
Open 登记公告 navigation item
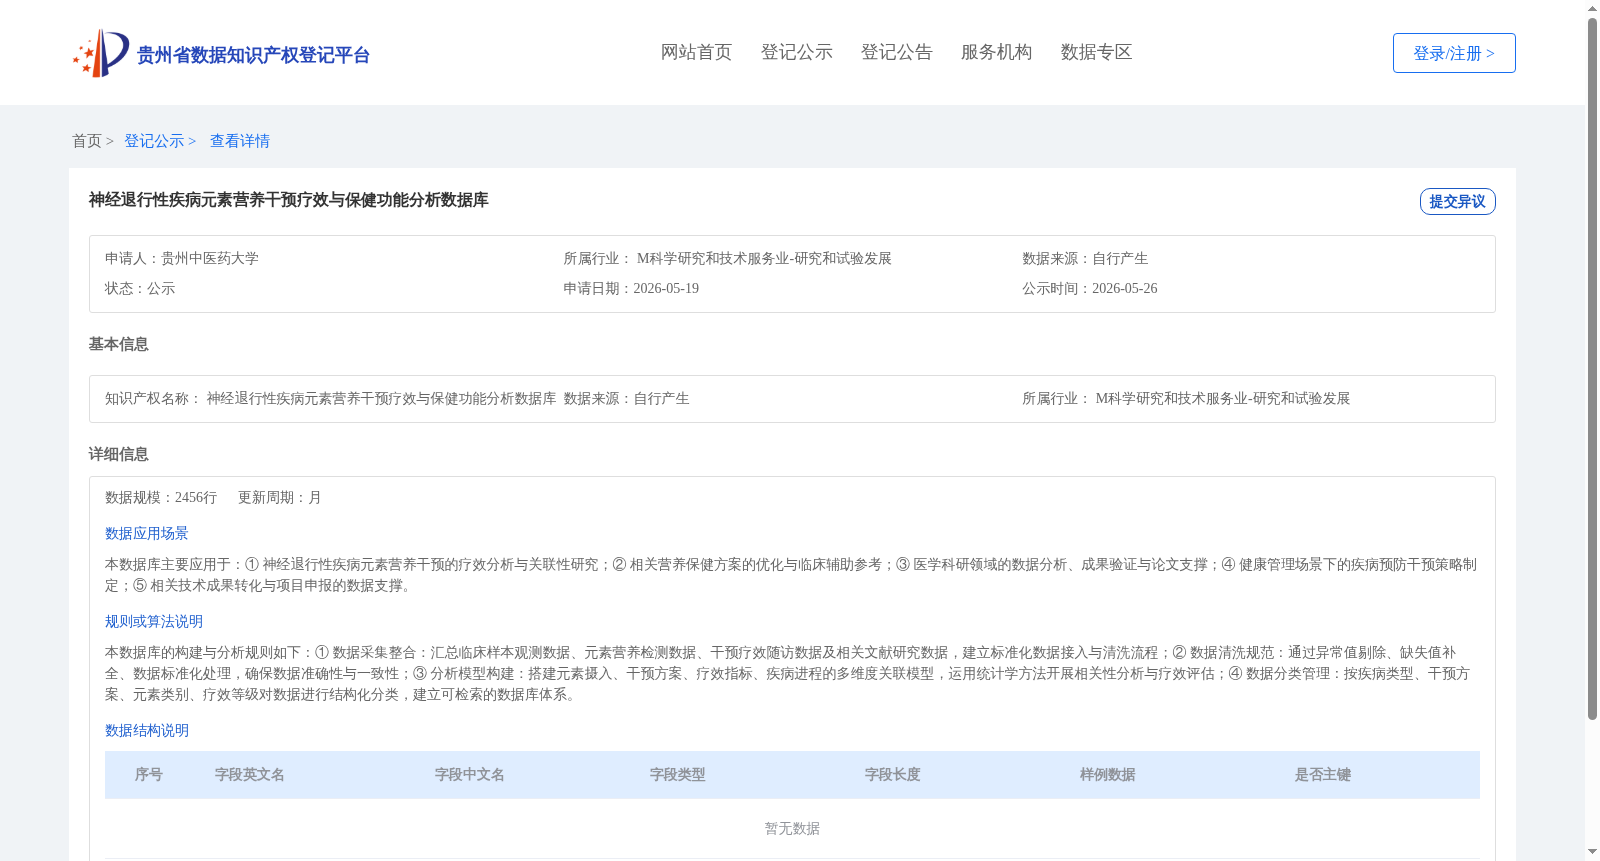pos(896,52)
